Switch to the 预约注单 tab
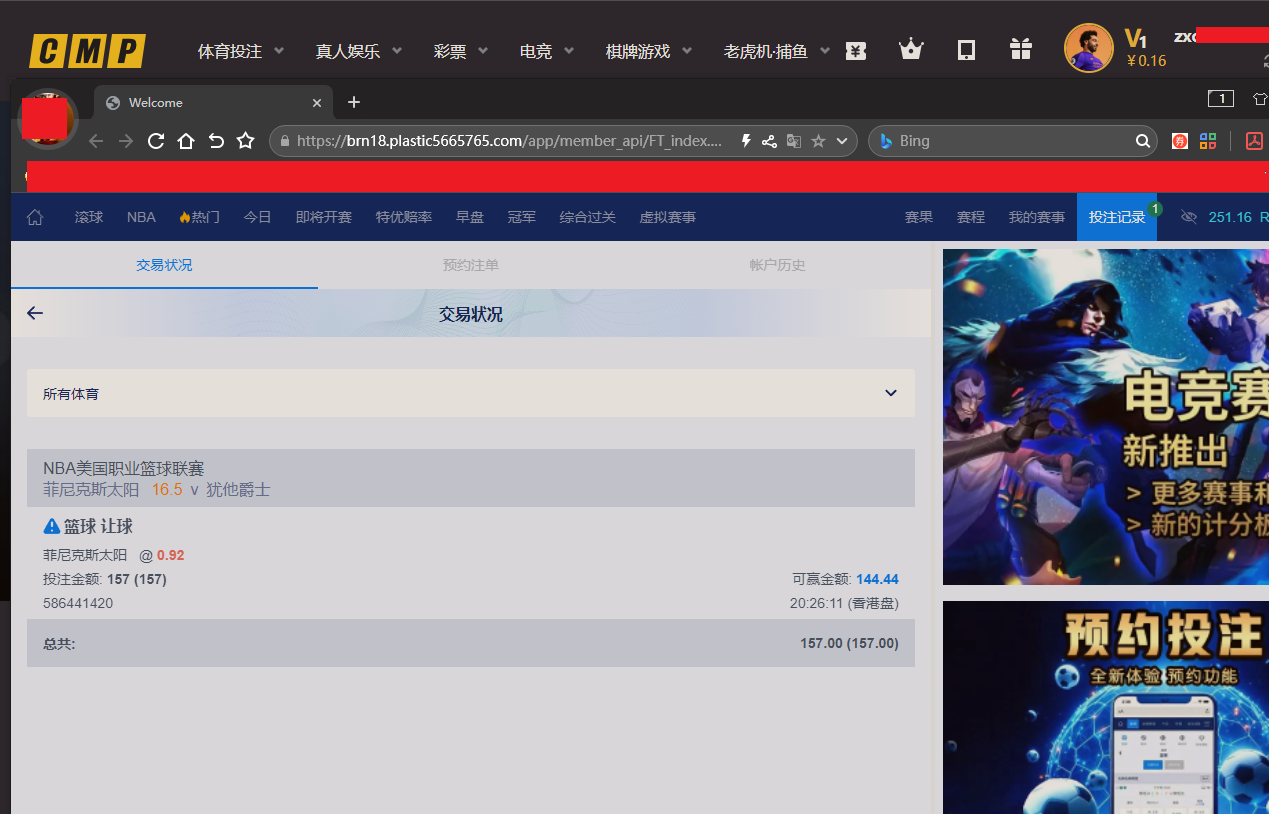 (471, 265)
